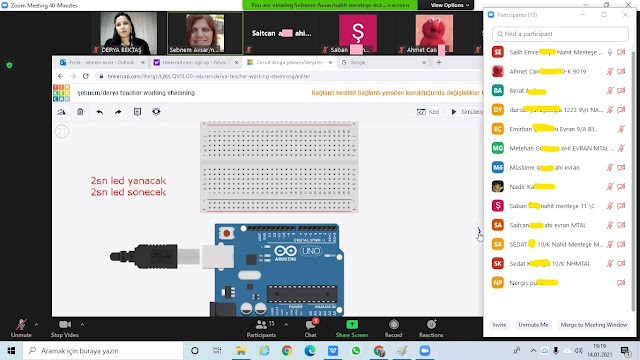
Task: Click the camera-off icon for Saitcan row
Action: [x=621, y=225]
